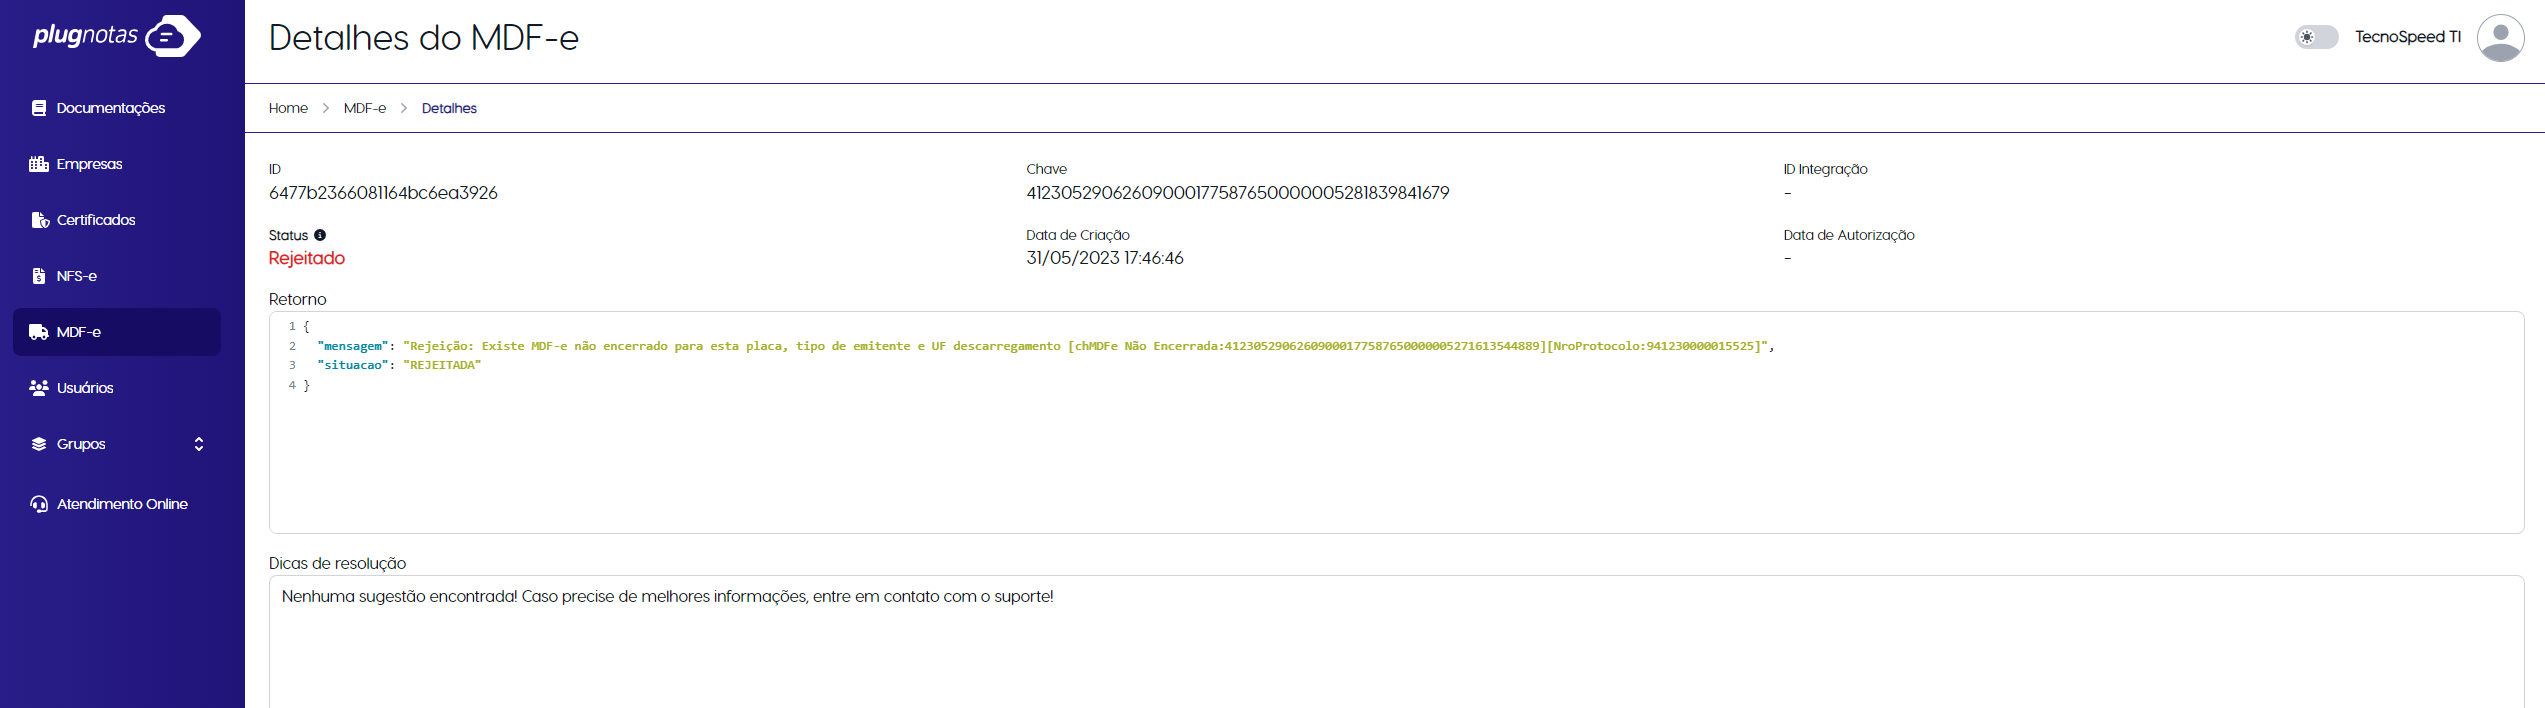
Task: Click the Documentações book icon
Action: 39,108
